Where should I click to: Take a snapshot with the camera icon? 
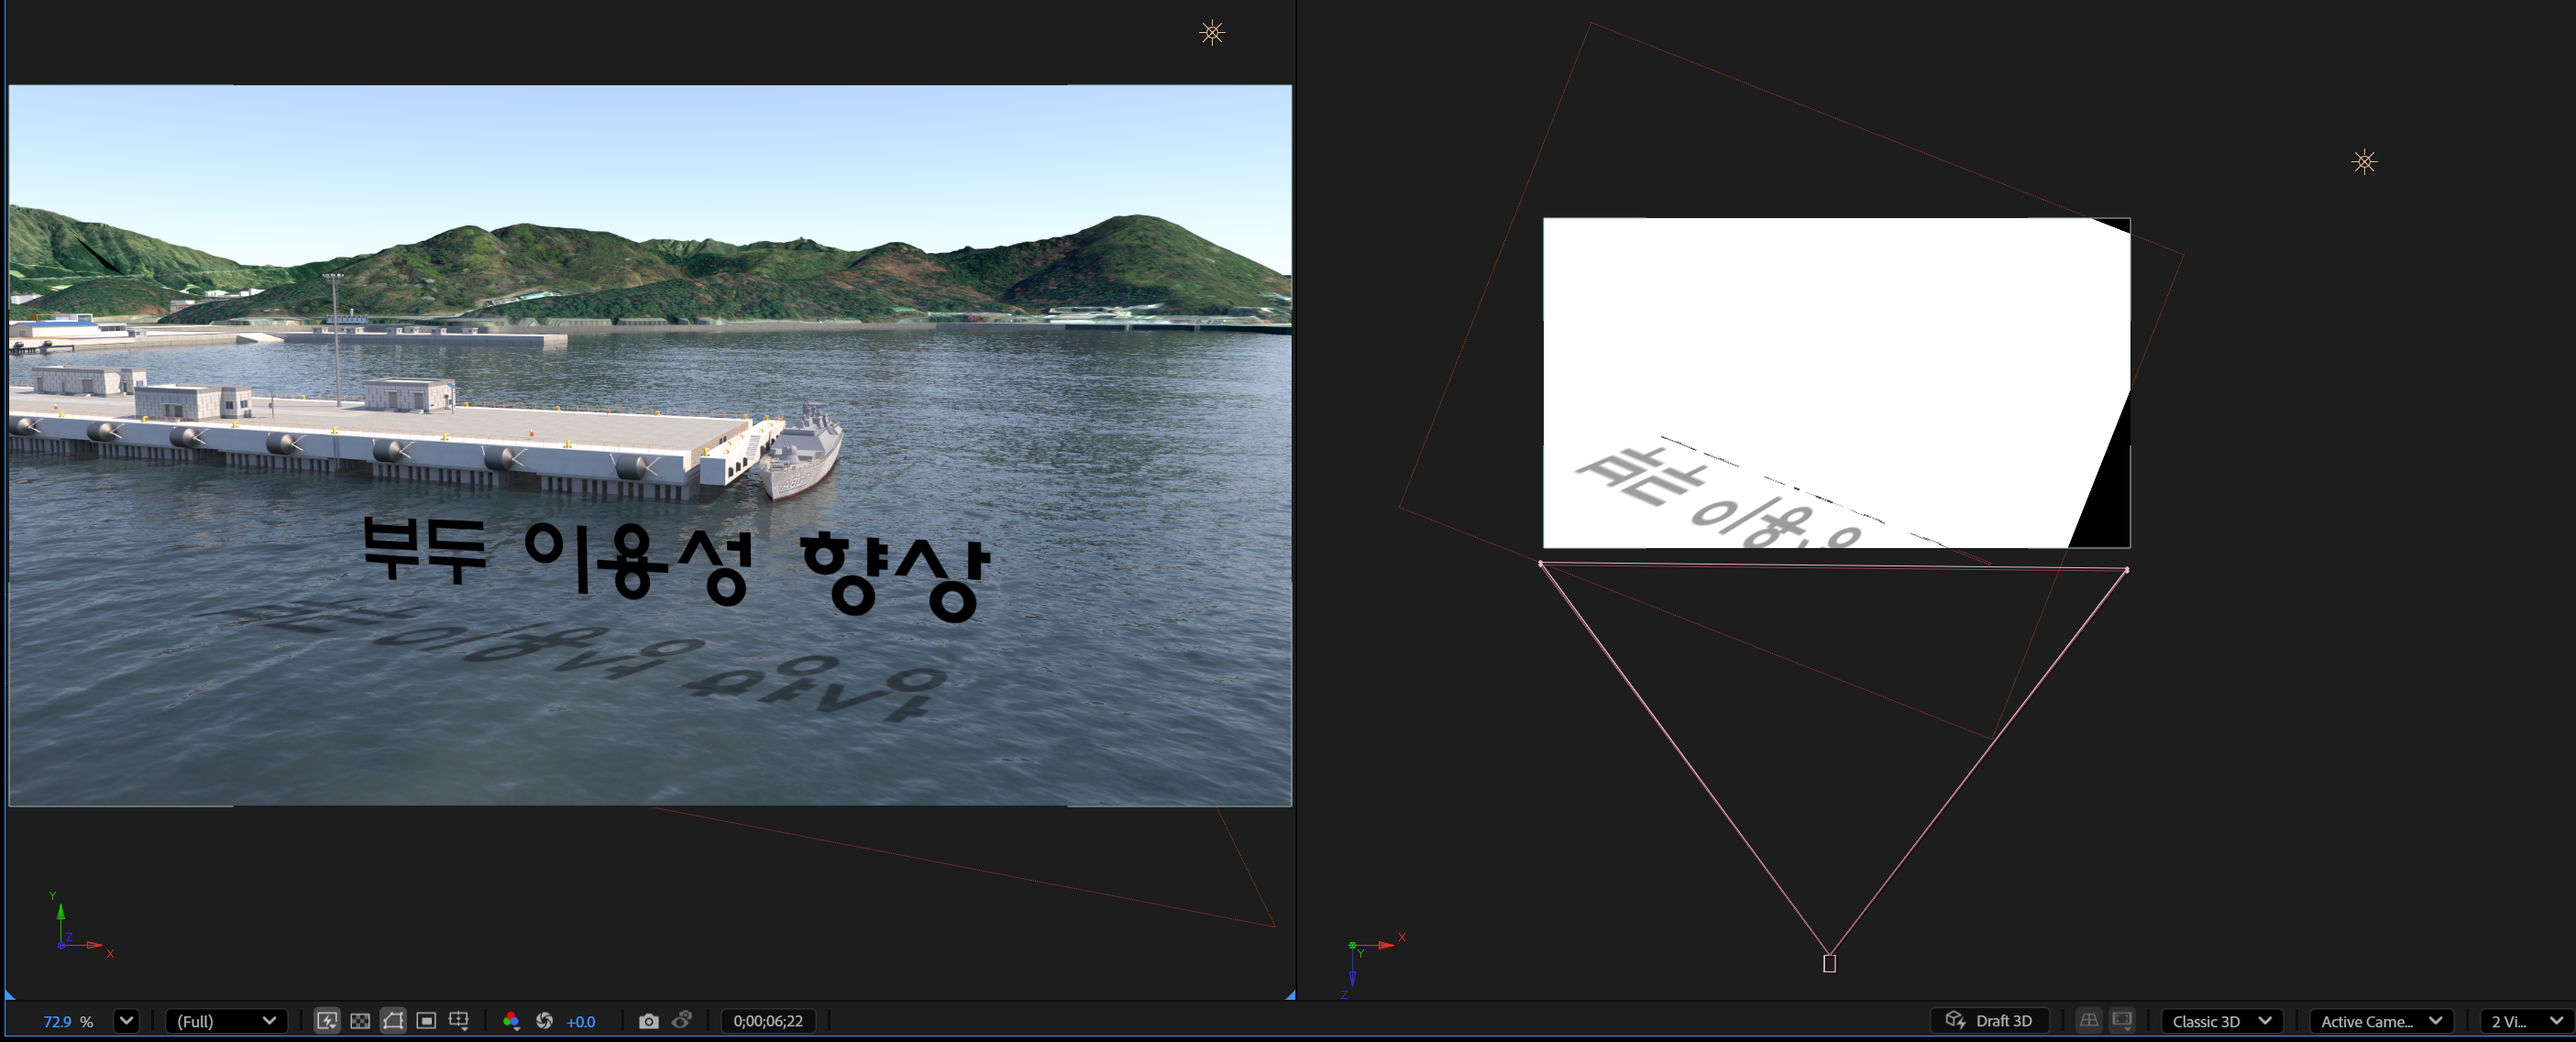[649, 1021]
